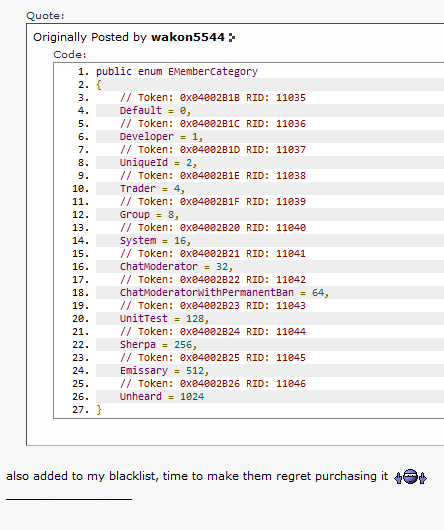The height and width of the screenshot is (530, 444).
Task: Click the view-post arrow icon beside wakon5544
Action: point(231,38)
